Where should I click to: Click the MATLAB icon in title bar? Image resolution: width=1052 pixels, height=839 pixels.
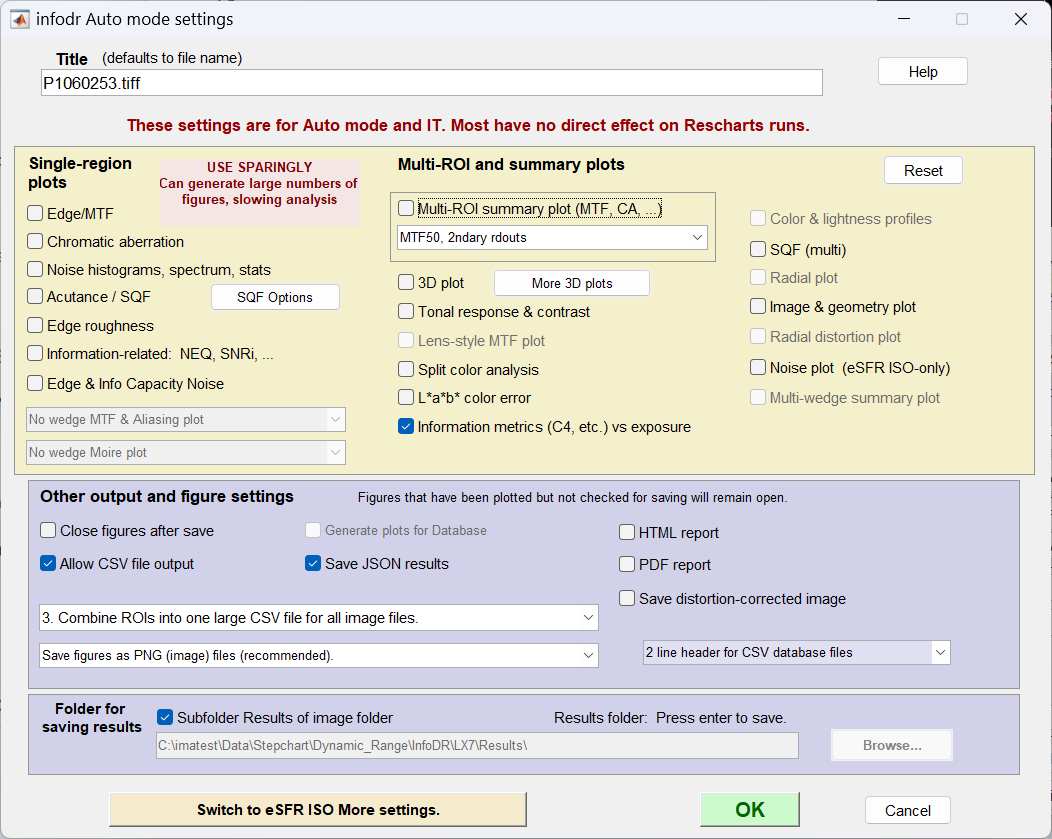pyautogui.click(x=20, y=19)
